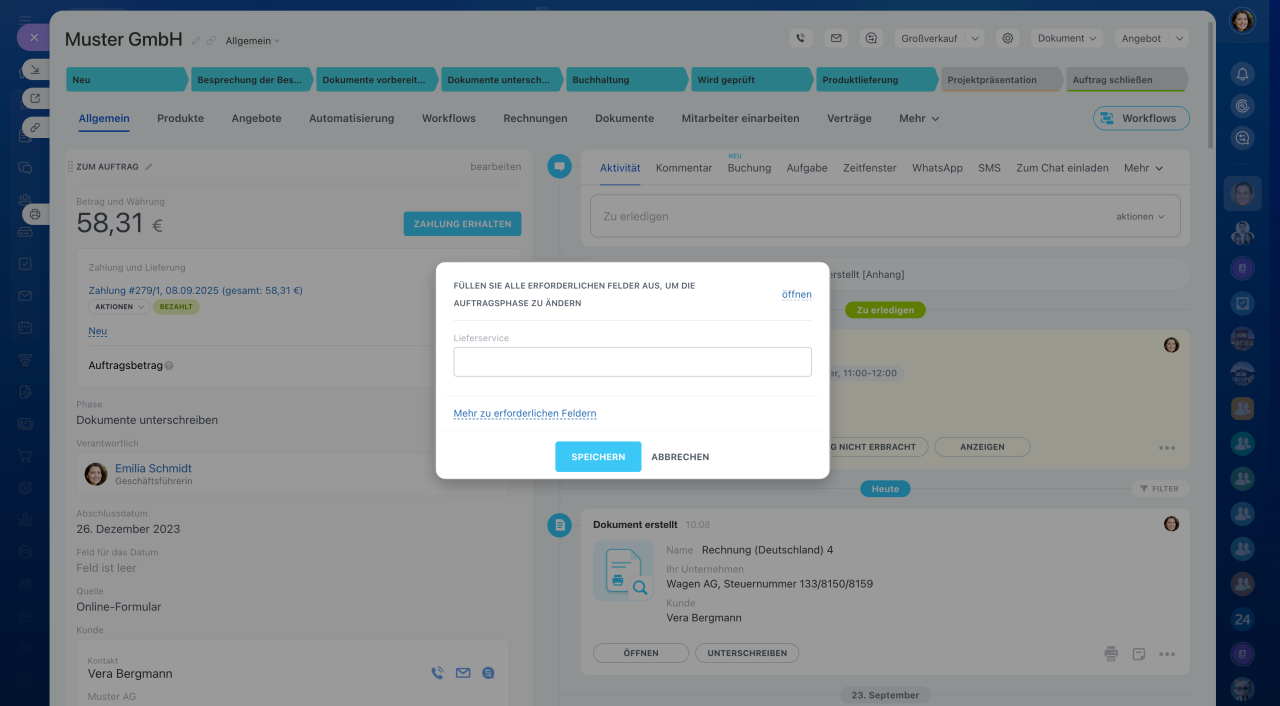This screenshot has height=706, width=1280.
Task: Switch to the Angebote tab
Action: [x=256, y=118]
